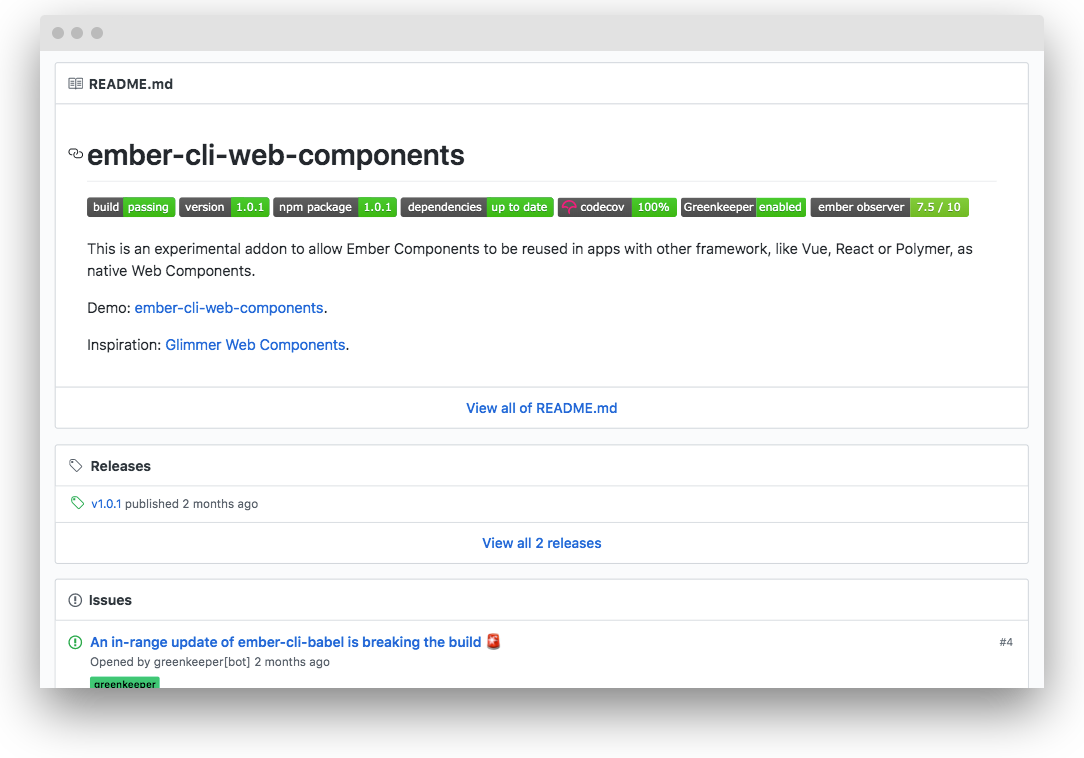Open the version 1.0.1 badge

(224, 207)
